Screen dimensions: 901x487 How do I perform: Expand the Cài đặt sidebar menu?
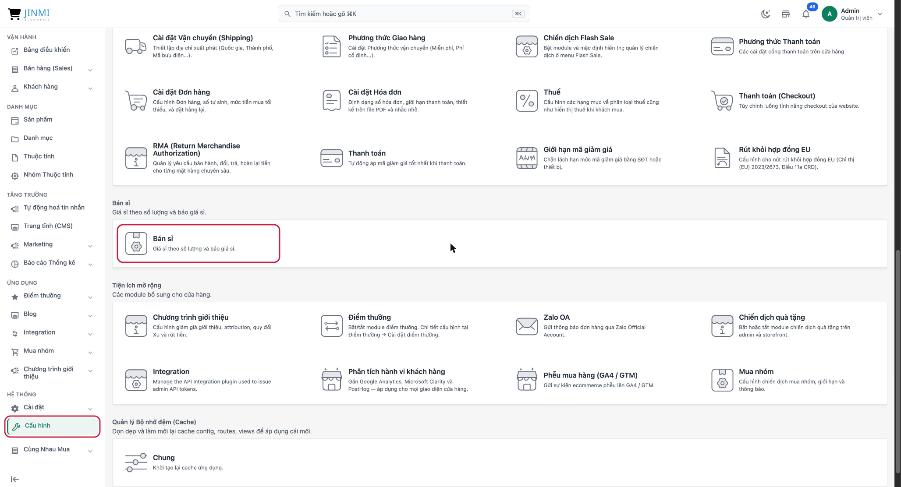click(x=90, y=408)
